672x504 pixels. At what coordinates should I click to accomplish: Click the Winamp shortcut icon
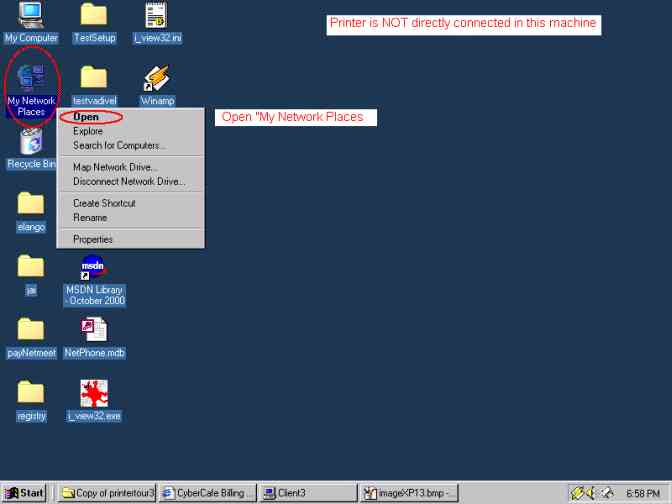pyautogui.click(x=157, y=79)
